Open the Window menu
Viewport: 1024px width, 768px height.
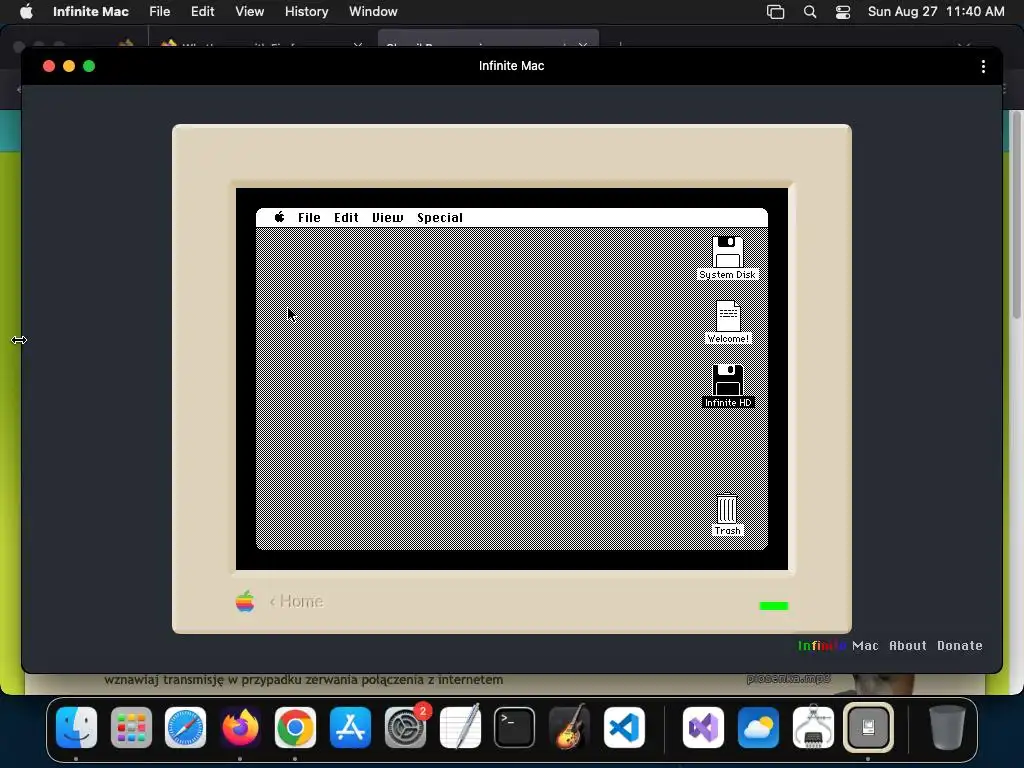click(373, 12)
